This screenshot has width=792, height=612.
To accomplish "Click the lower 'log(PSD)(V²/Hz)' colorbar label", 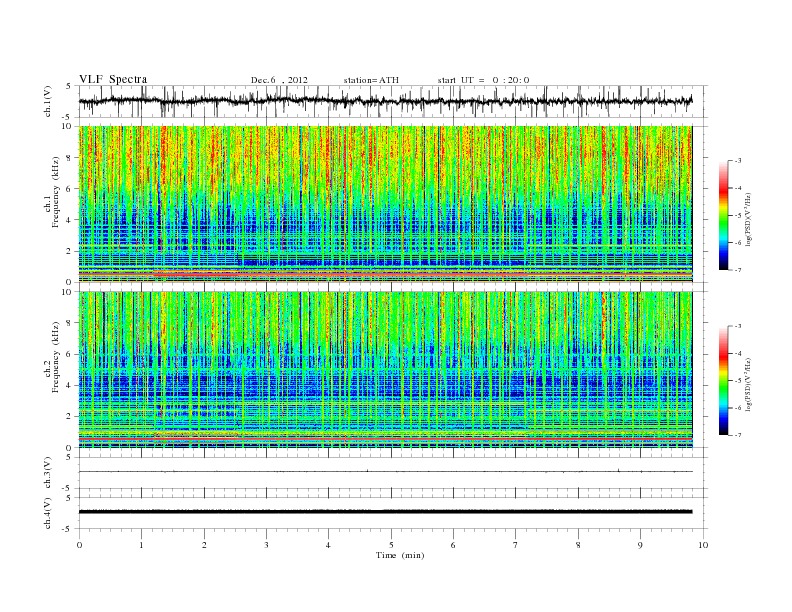I will 748,384.
